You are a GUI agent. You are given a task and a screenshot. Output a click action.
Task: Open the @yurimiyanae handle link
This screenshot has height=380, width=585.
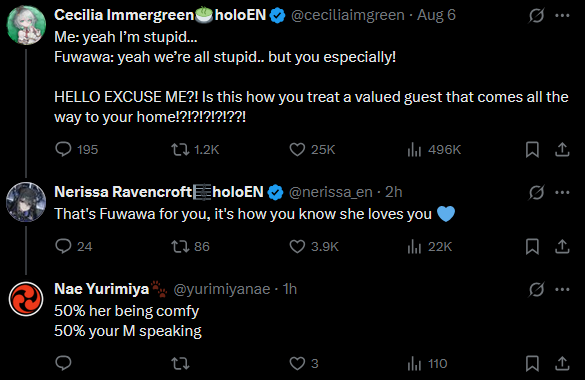coord(222,289)
